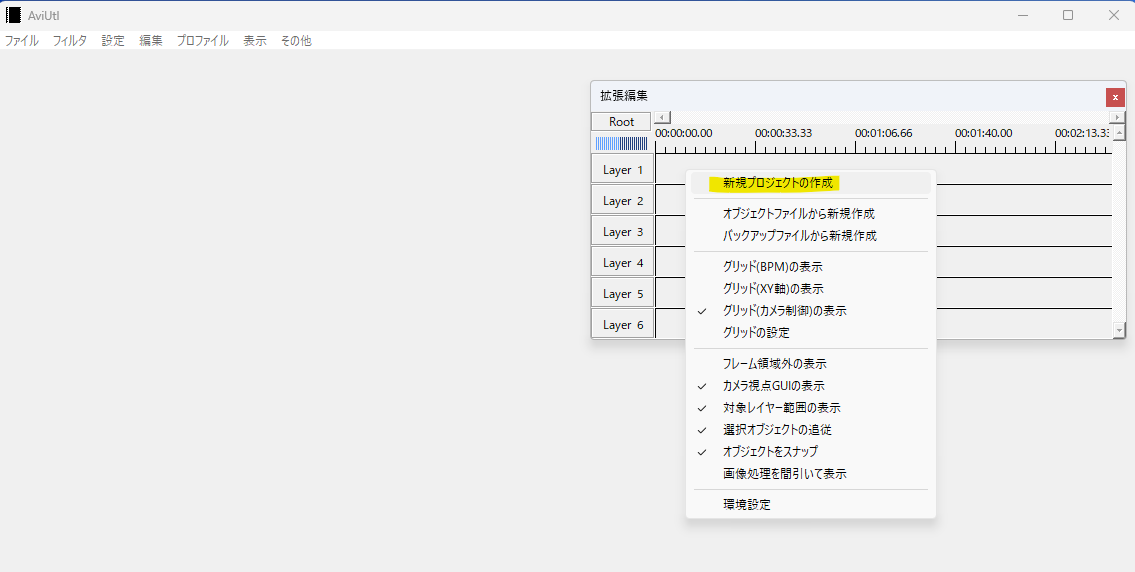Open the 編集 menu
This screenshot has height=572, width=1135.
(x=151, y=41)
